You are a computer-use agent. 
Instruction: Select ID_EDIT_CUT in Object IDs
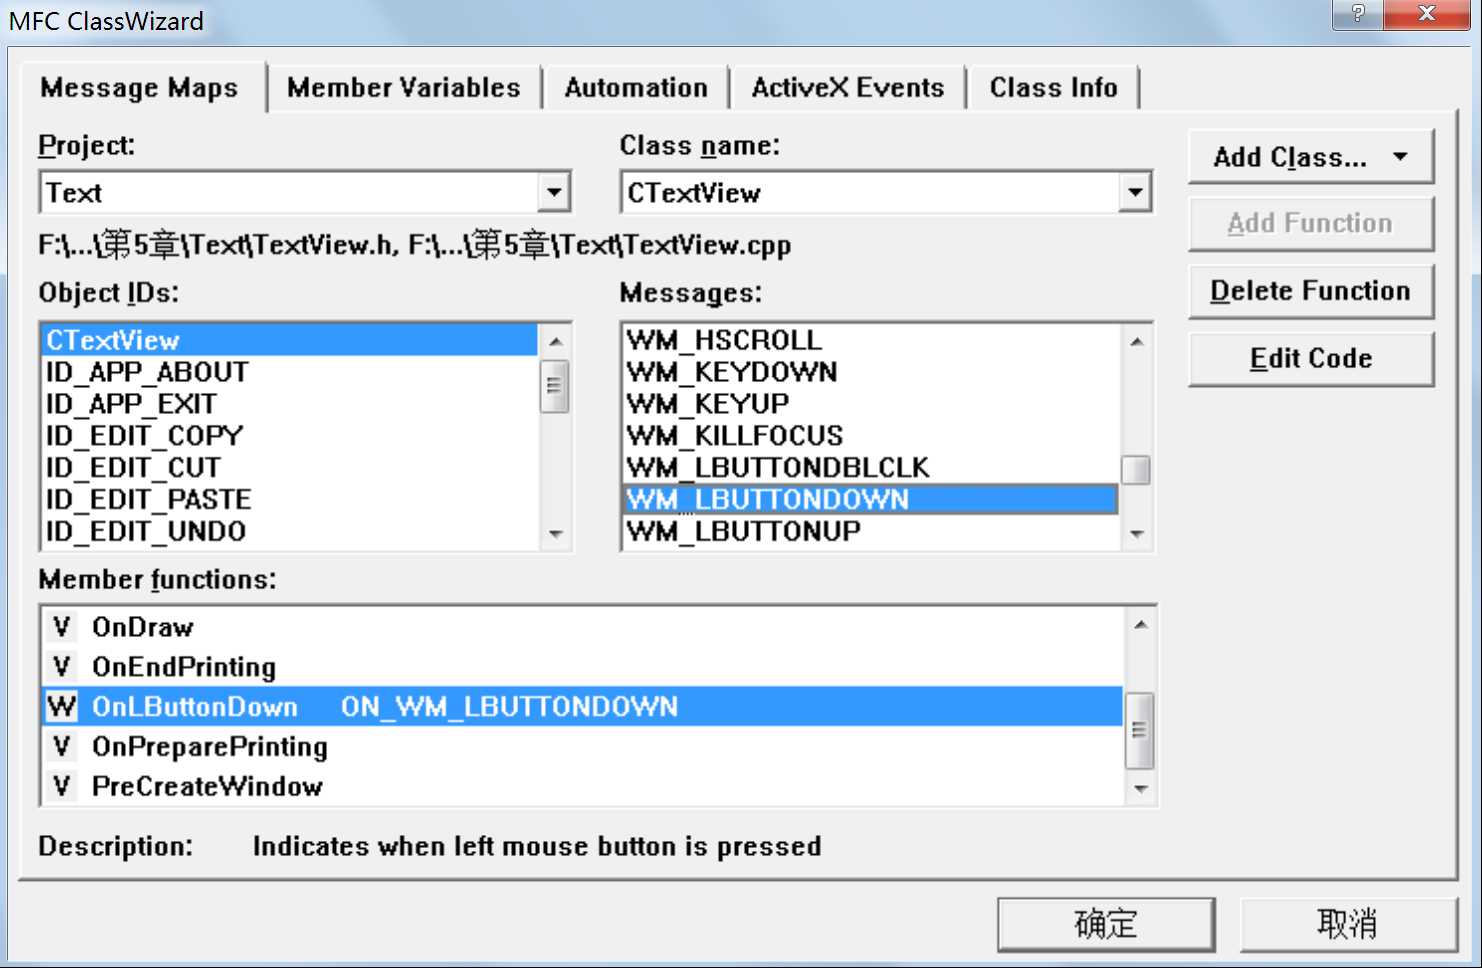(290, 468)
